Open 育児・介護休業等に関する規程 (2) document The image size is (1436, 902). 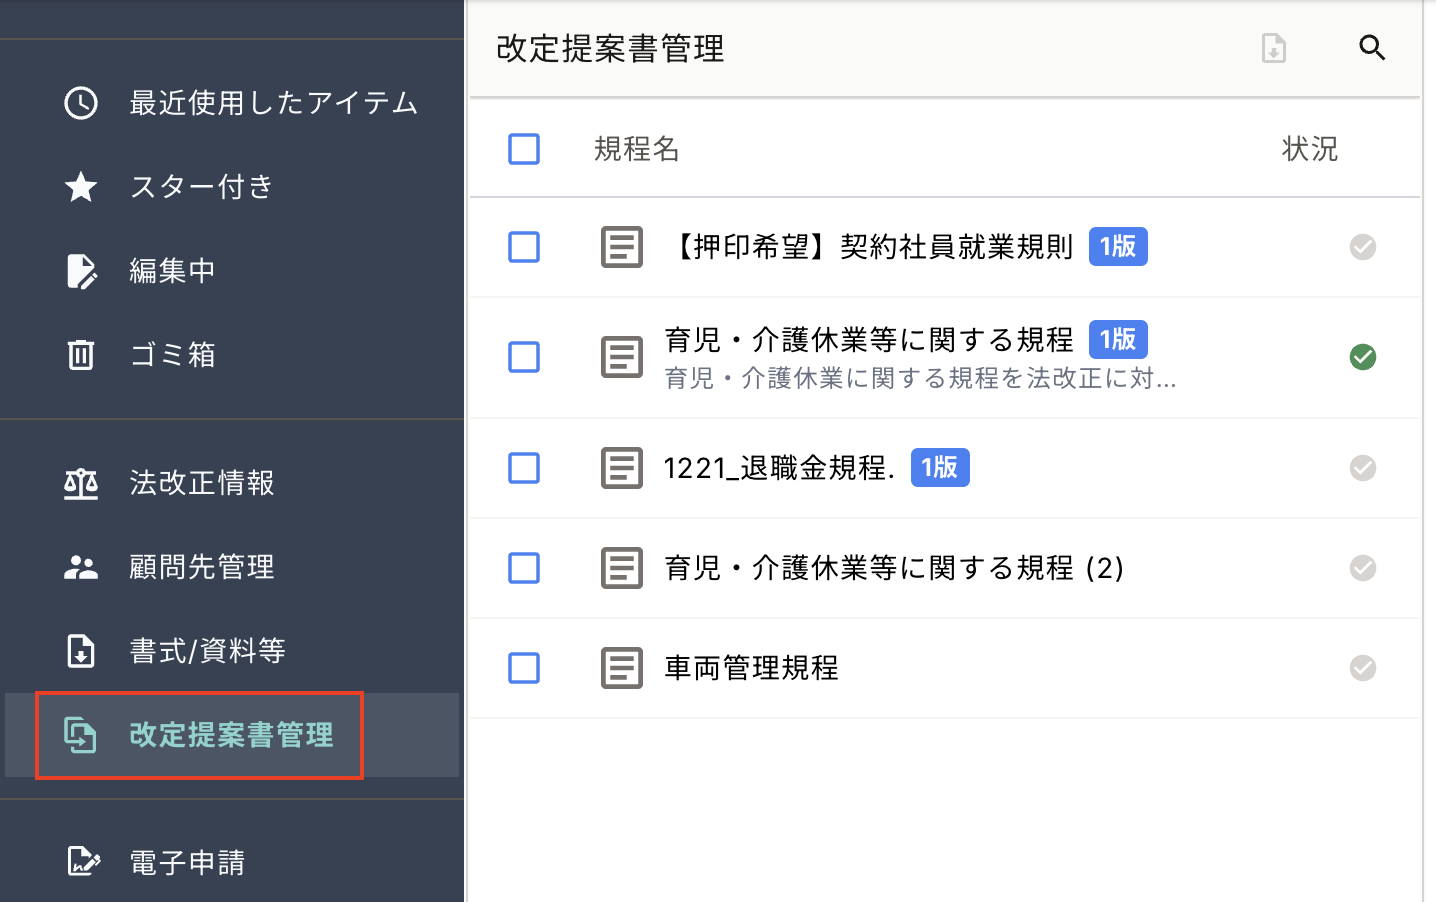point(893,568)
